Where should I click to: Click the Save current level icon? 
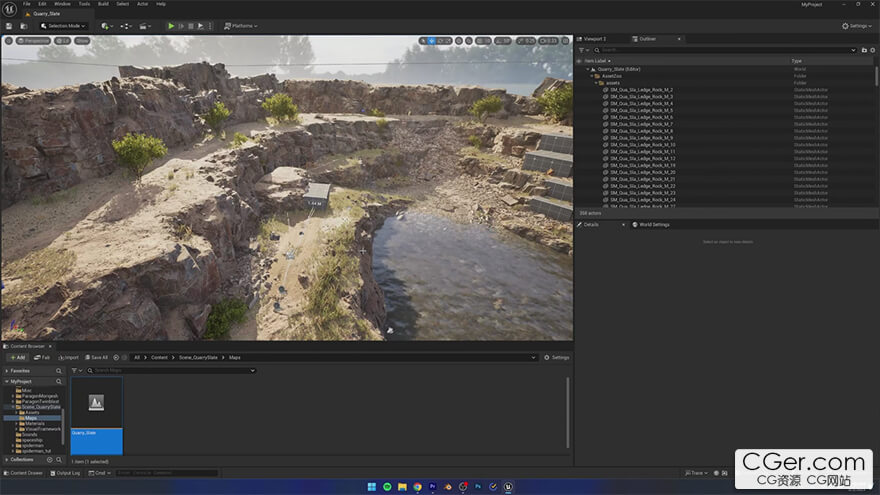9,26
